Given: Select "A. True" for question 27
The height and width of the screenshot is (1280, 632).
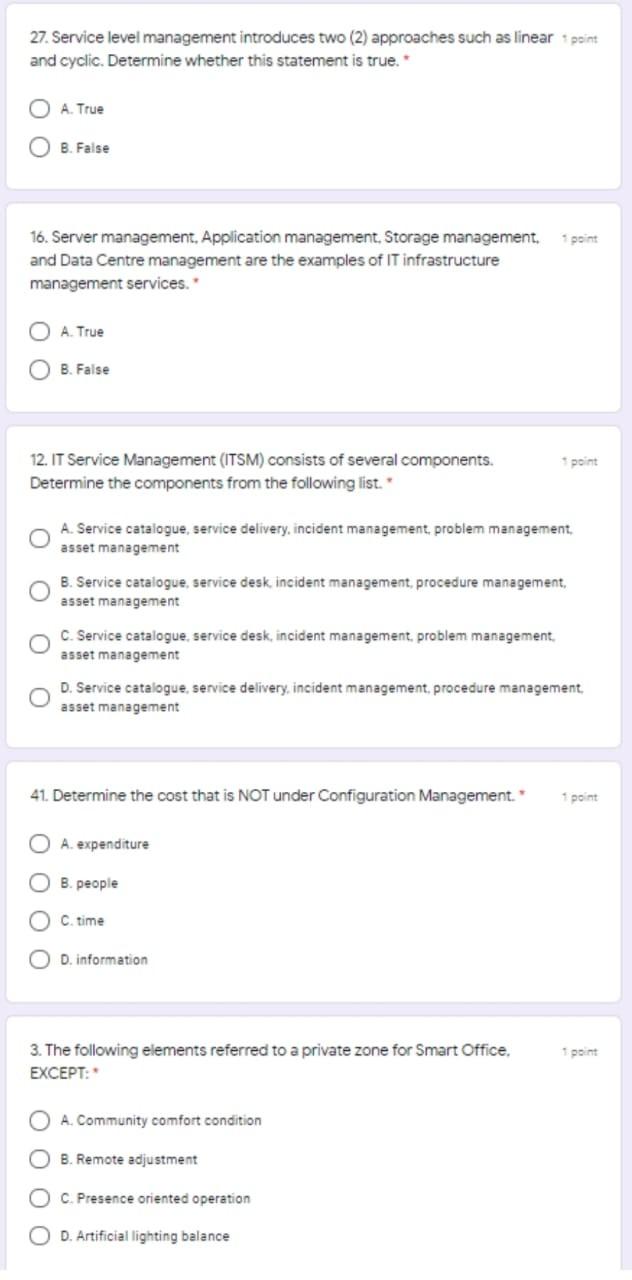Looking at the screenshot, I should click(x=39, y=108).
